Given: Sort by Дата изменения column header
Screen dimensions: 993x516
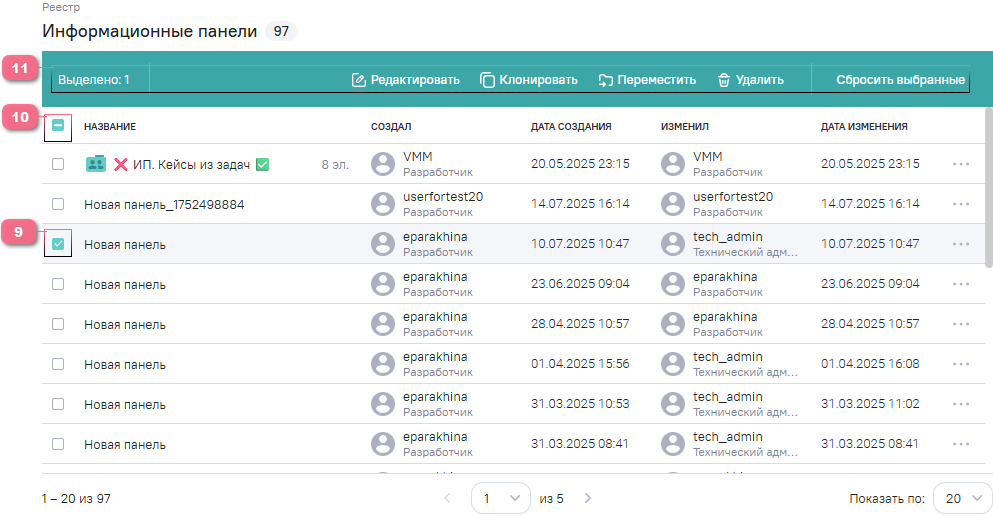Looking at the screenshot, I should point(864,127).
